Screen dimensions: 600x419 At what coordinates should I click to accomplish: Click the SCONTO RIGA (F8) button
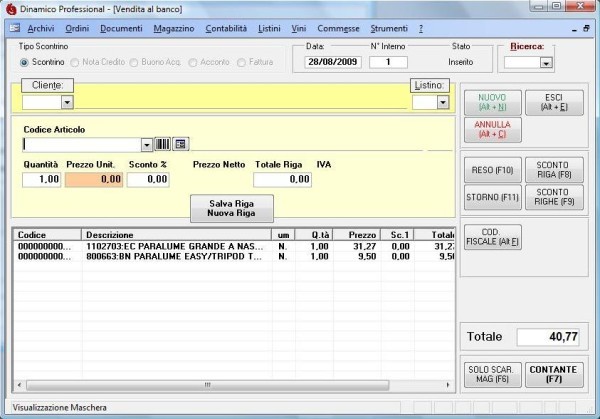(x=554, y=170)
